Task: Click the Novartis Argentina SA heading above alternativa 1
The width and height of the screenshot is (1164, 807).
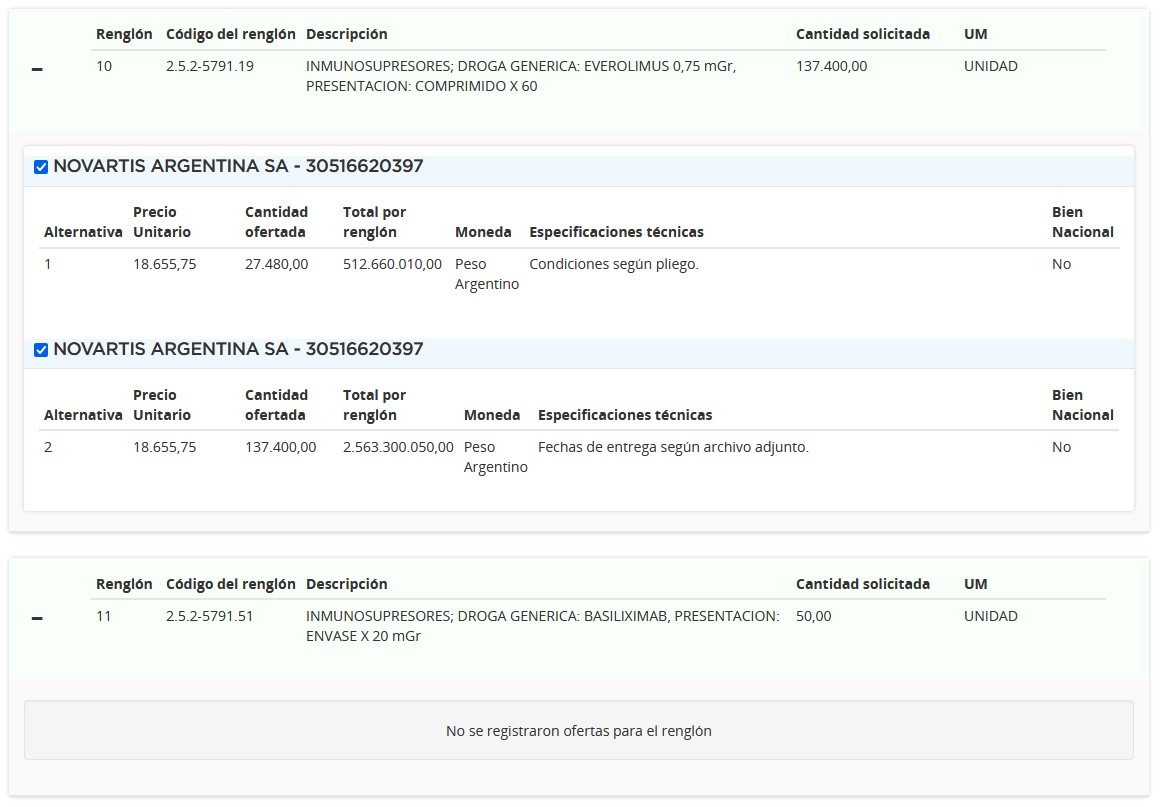Action: click(238, 166)
